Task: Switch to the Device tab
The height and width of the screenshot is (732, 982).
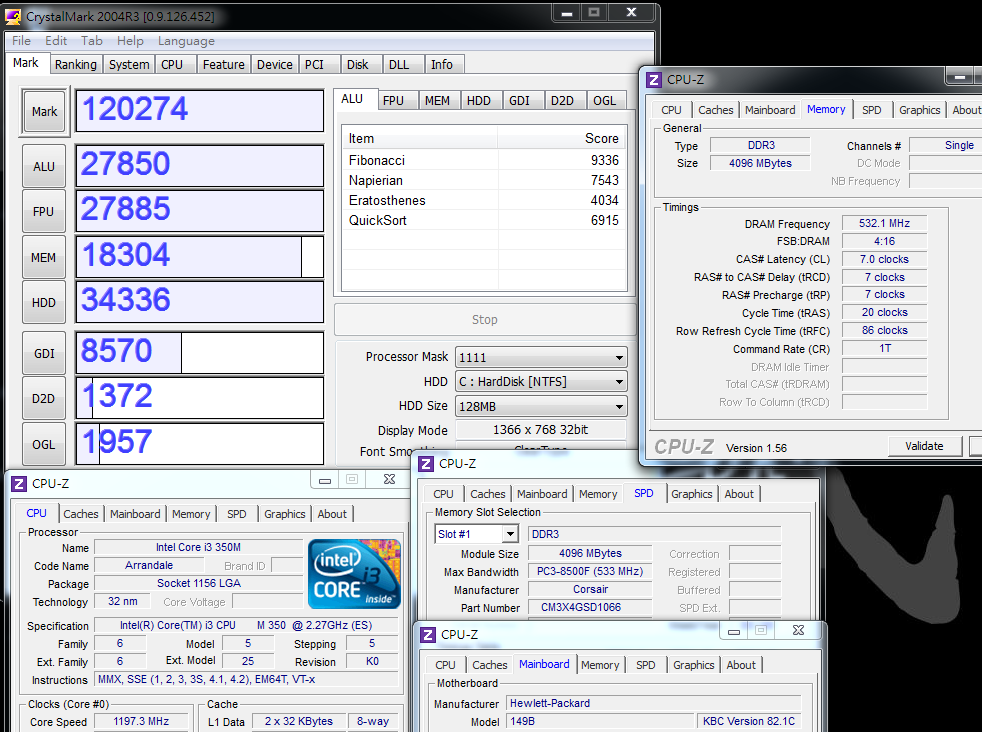Action: pyautogui.click(x=275, y=64)
